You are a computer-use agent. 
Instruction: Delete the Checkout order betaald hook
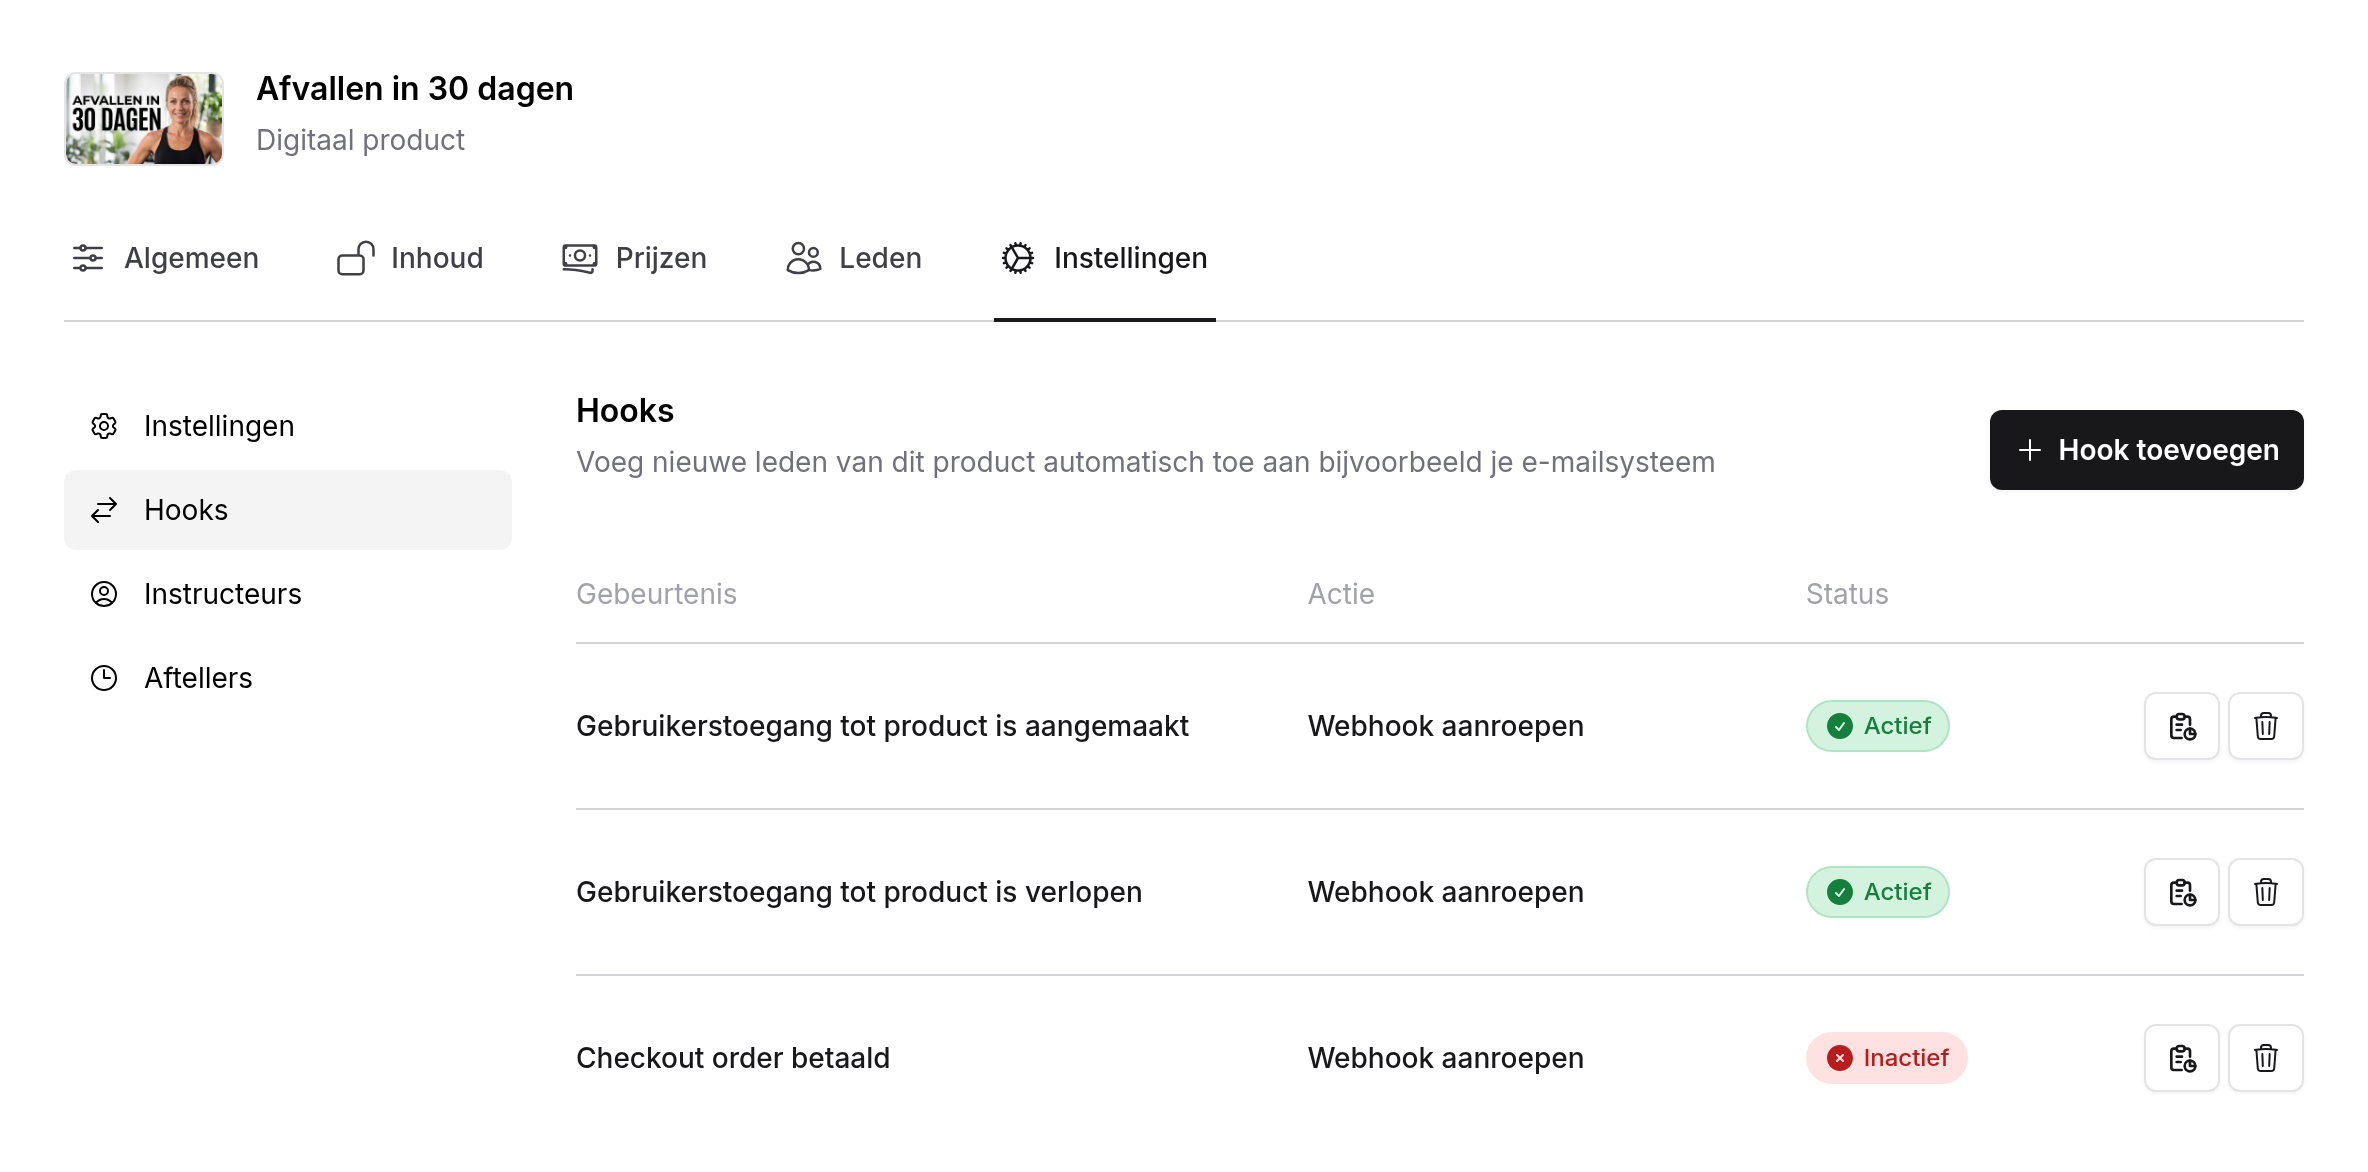[x=2265, y=1058]
